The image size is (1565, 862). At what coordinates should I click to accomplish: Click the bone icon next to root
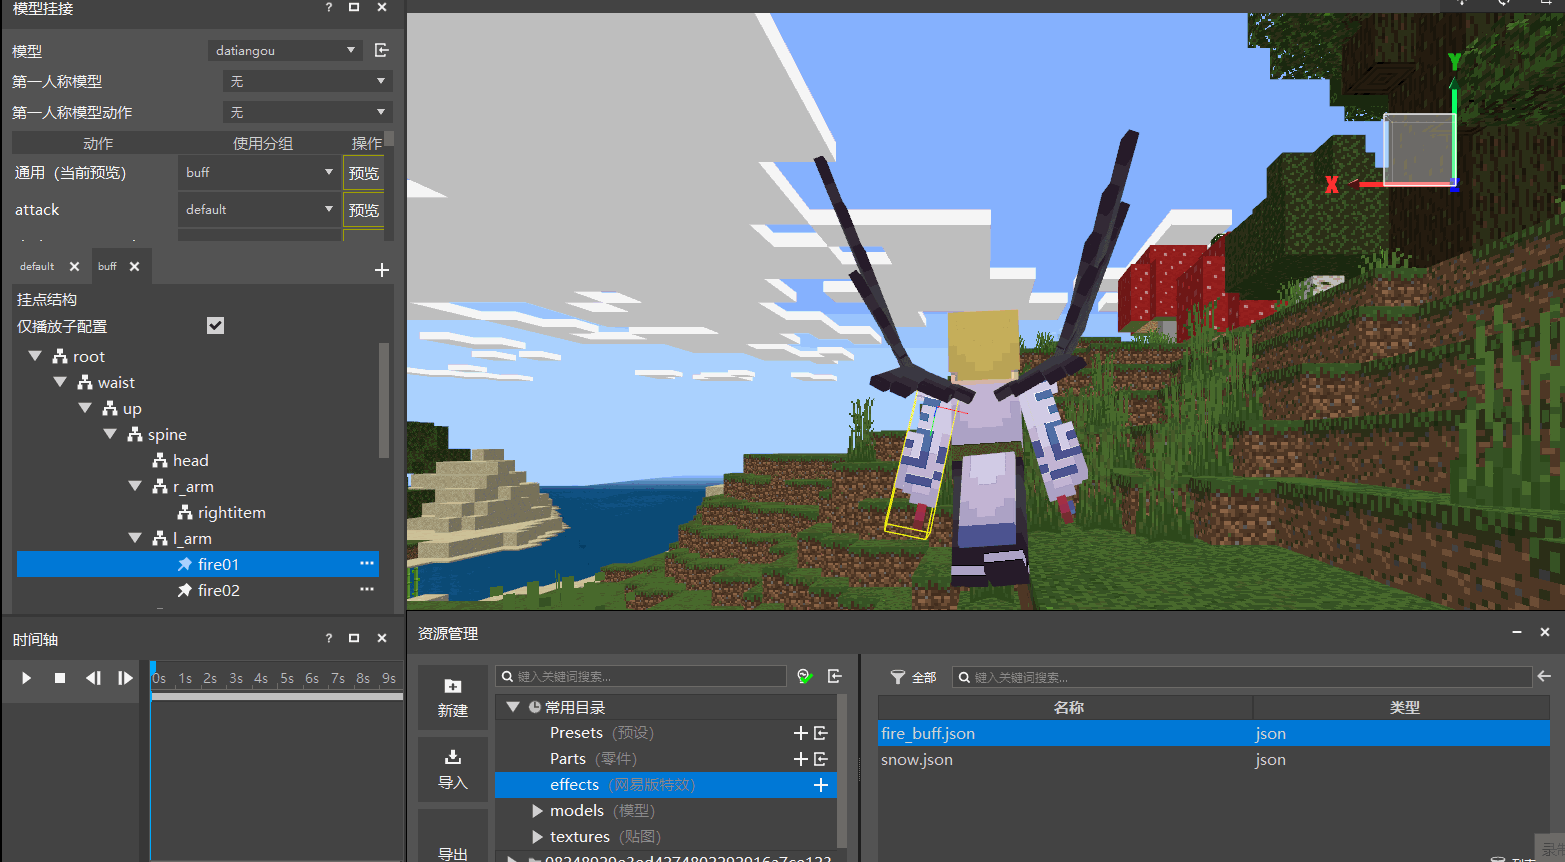click(x=60, y=356)
